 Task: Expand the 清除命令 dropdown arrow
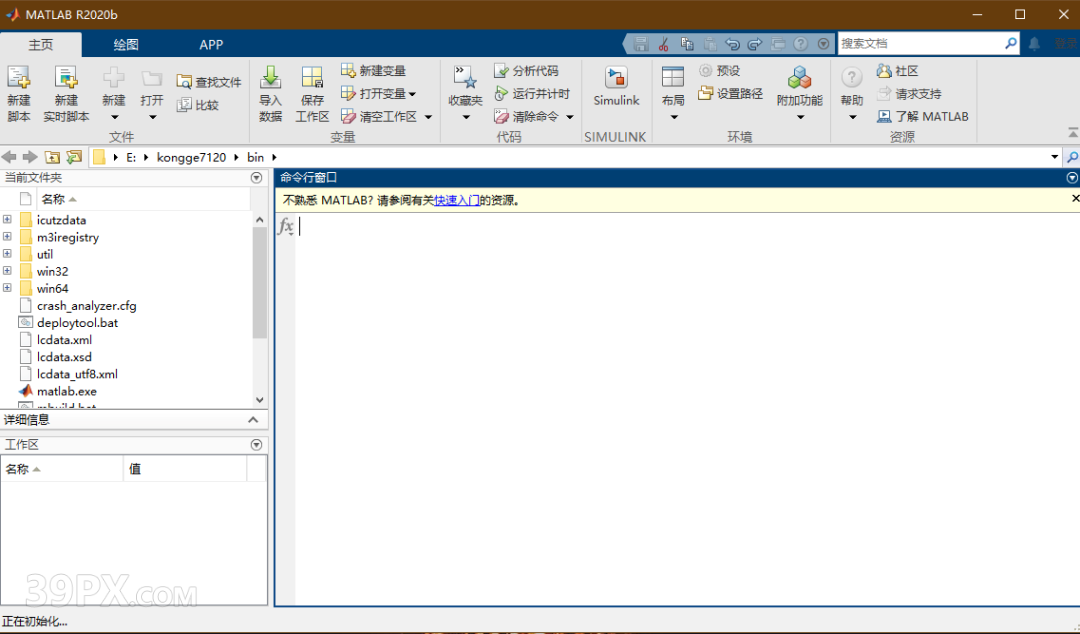coord(570,116)
